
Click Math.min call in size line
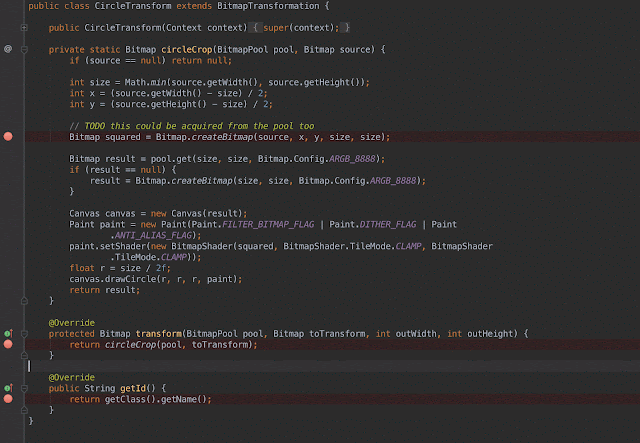146,82
